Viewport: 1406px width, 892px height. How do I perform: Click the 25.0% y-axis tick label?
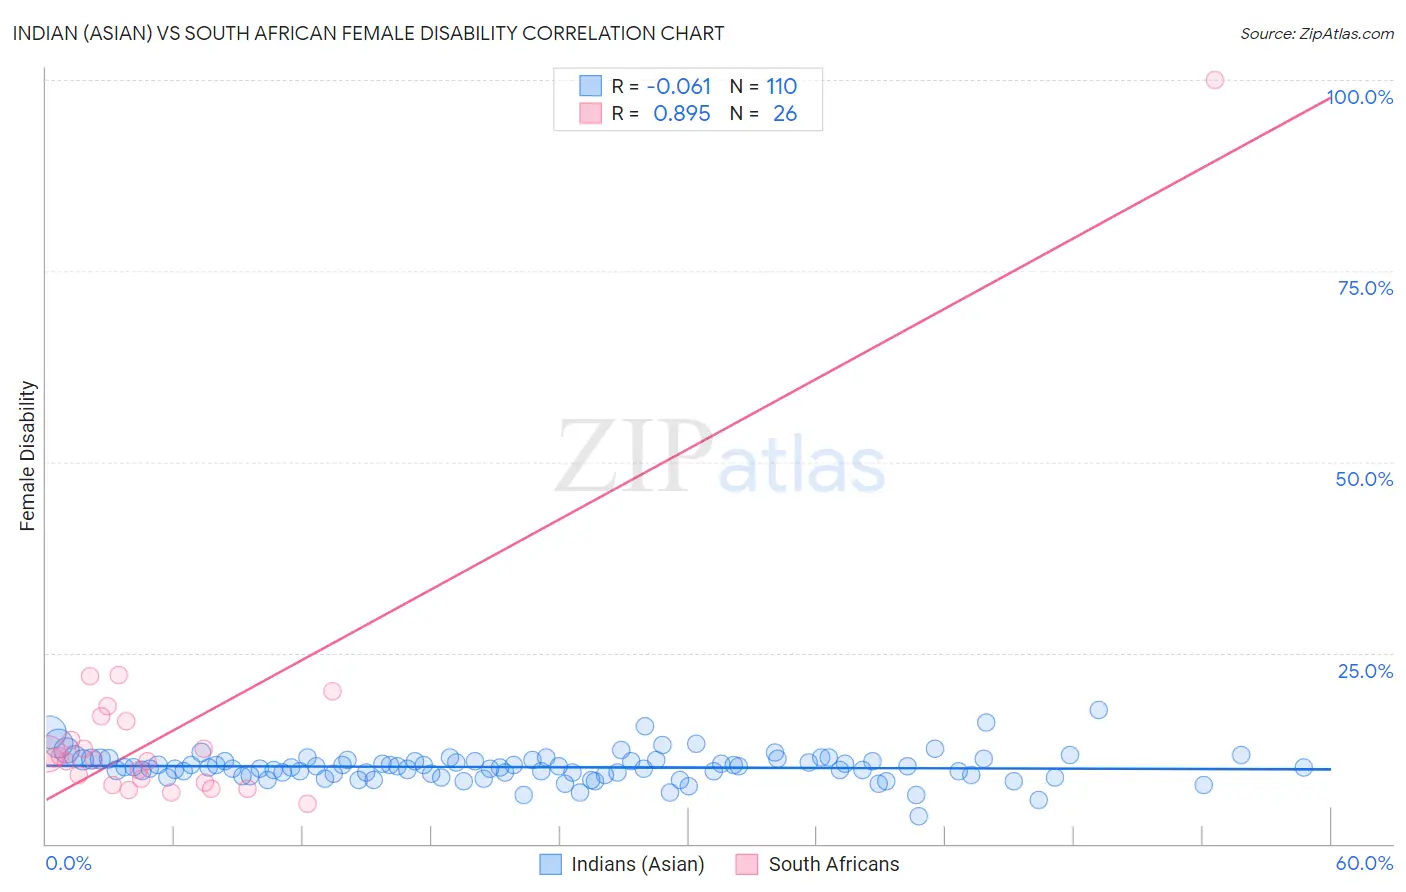pyautogui.click(x=1365, y=671)
